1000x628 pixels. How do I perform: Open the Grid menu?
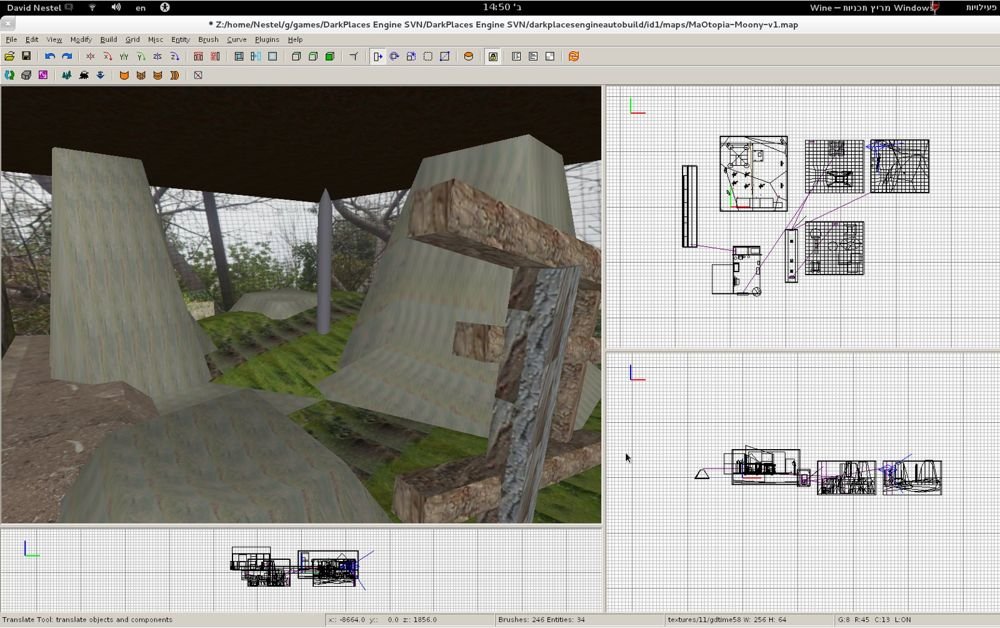tap(133, 39)
